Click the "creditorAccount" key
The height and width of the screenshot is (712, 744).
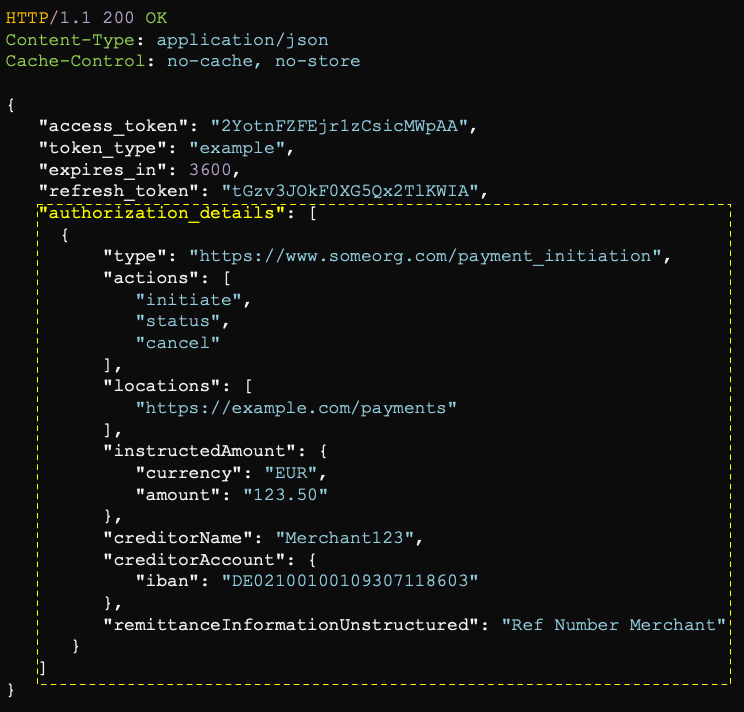(x=194, y=560)
